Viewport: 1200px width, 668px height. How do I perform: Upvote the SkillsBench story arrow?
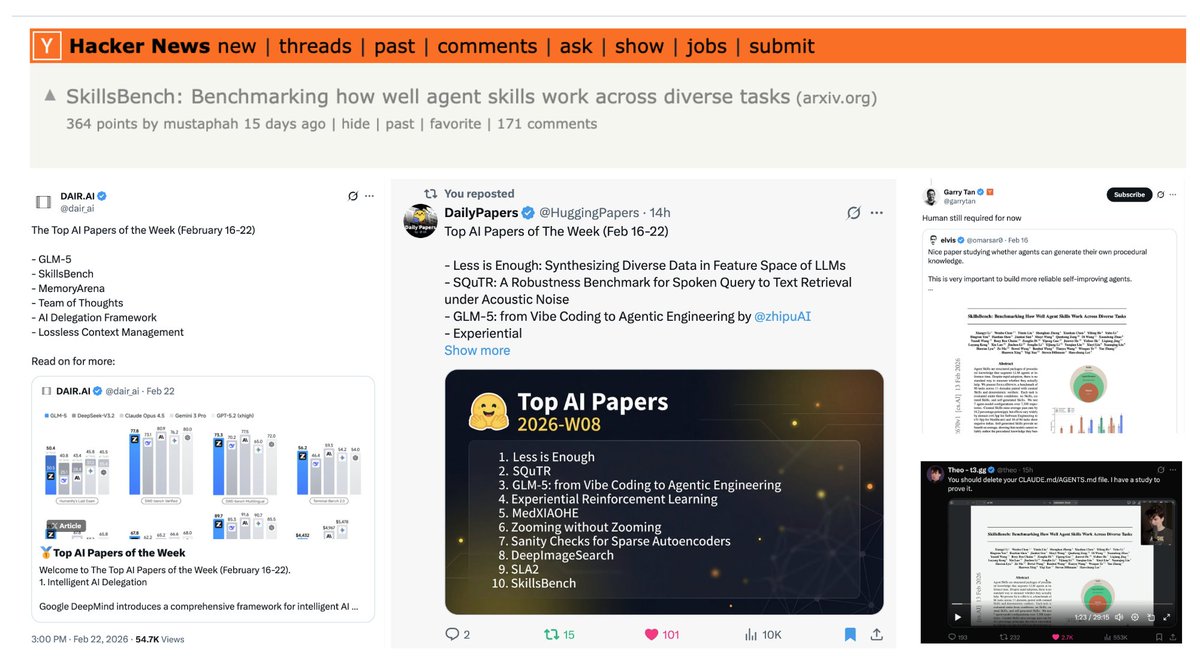[x=50, y=96]
